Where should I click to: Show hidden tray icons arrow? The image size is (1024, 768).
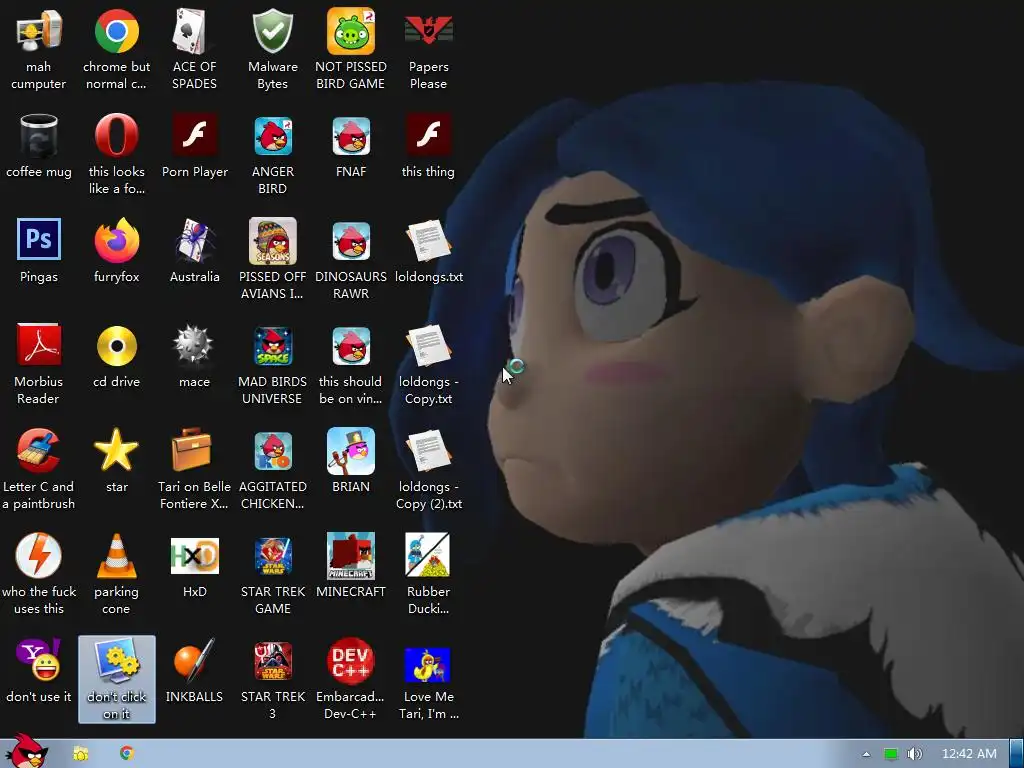(x=866, y=754)
